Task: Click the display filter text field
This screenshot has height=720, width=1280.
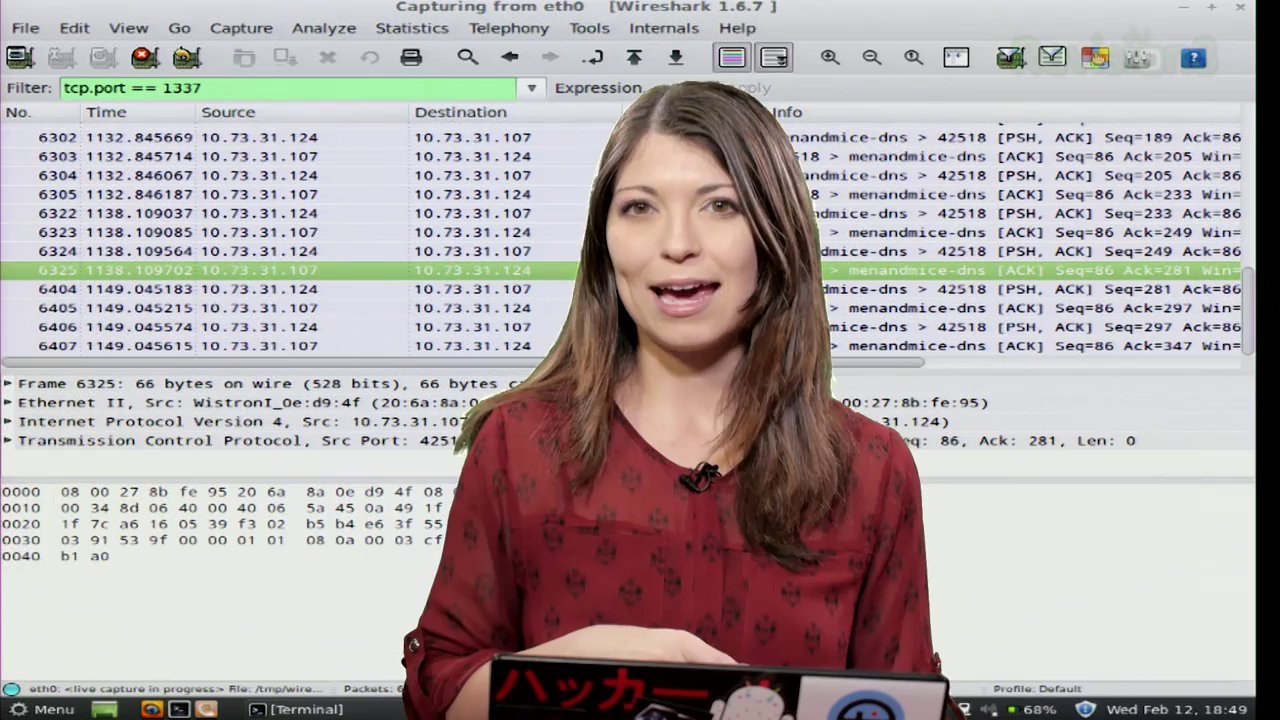Action: pos(290,88)
